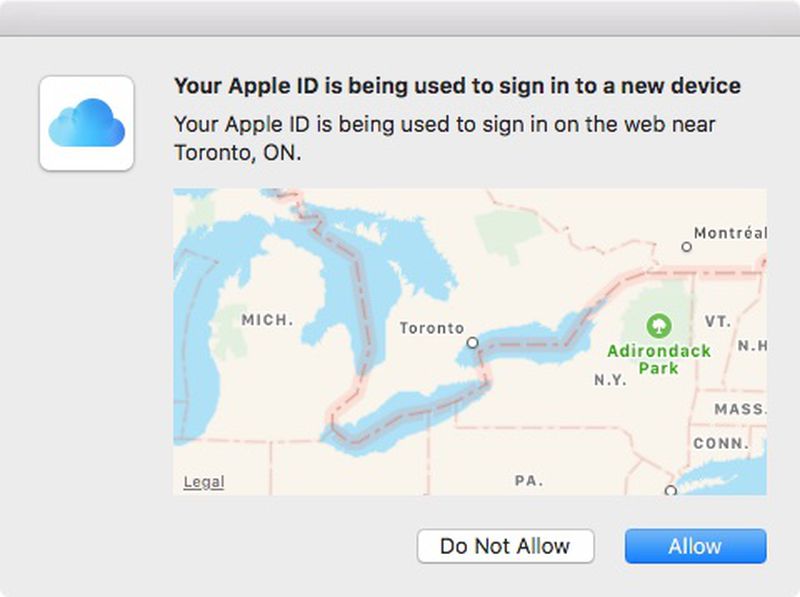This screenshot has height=597, width=800.
Task: Click the MICH. region label on the map
Action: click(264, 320)
